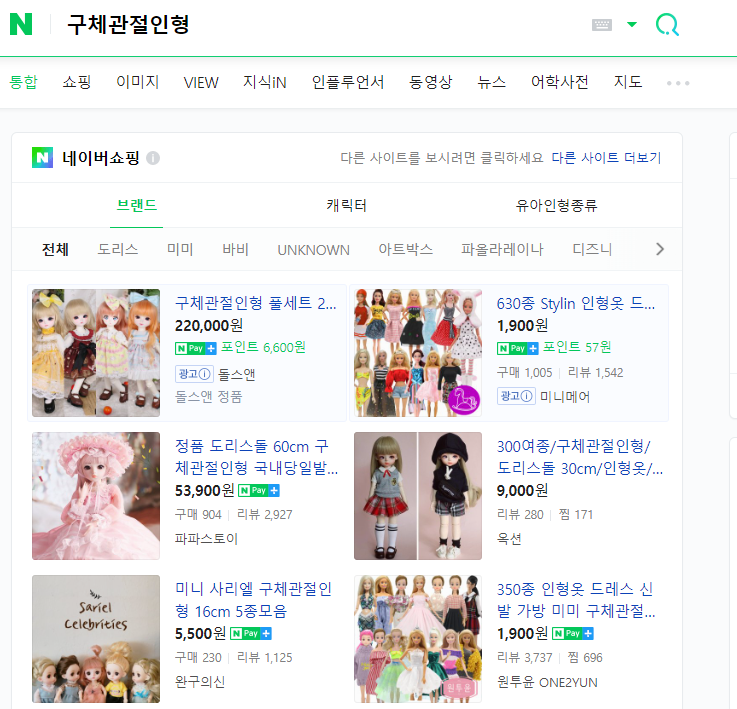Image resolution: width=737 pixels, height=709 pixels.
Task: Filter by UNKNOWN brand
Action: [x=313, y=250]
